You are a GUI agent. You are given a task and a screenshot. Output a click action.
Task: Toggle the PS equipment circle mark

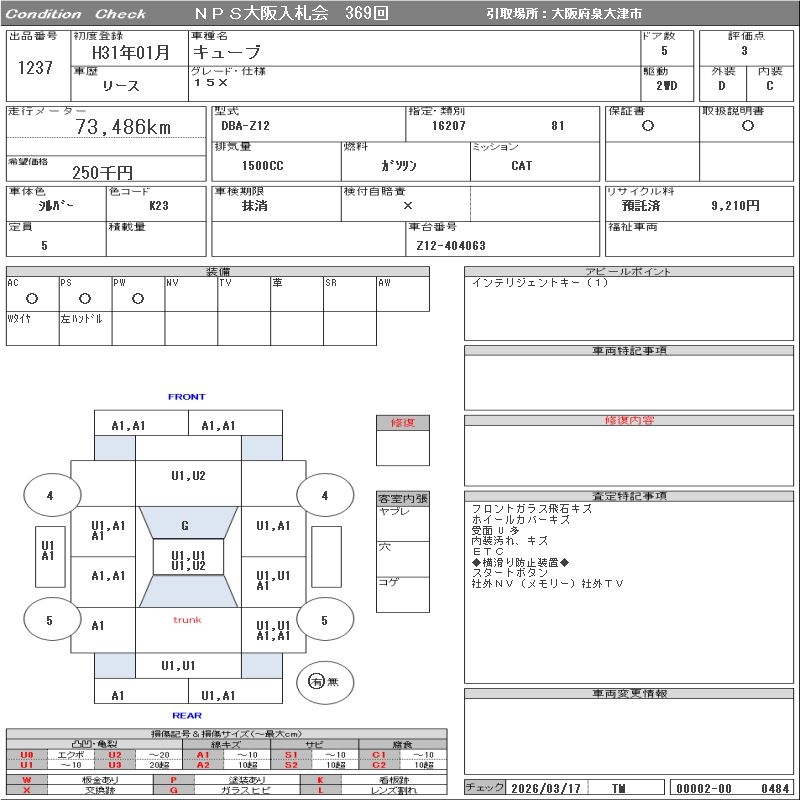click(84, 298)
